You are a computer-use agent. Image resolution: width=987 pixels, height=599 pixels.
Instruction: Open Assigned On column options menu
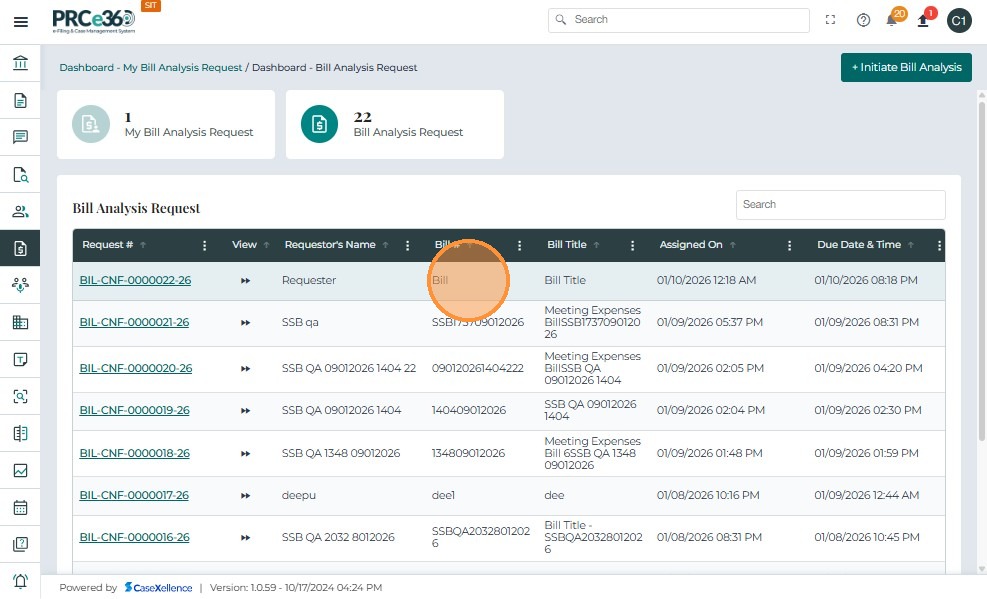pos(790,245)
